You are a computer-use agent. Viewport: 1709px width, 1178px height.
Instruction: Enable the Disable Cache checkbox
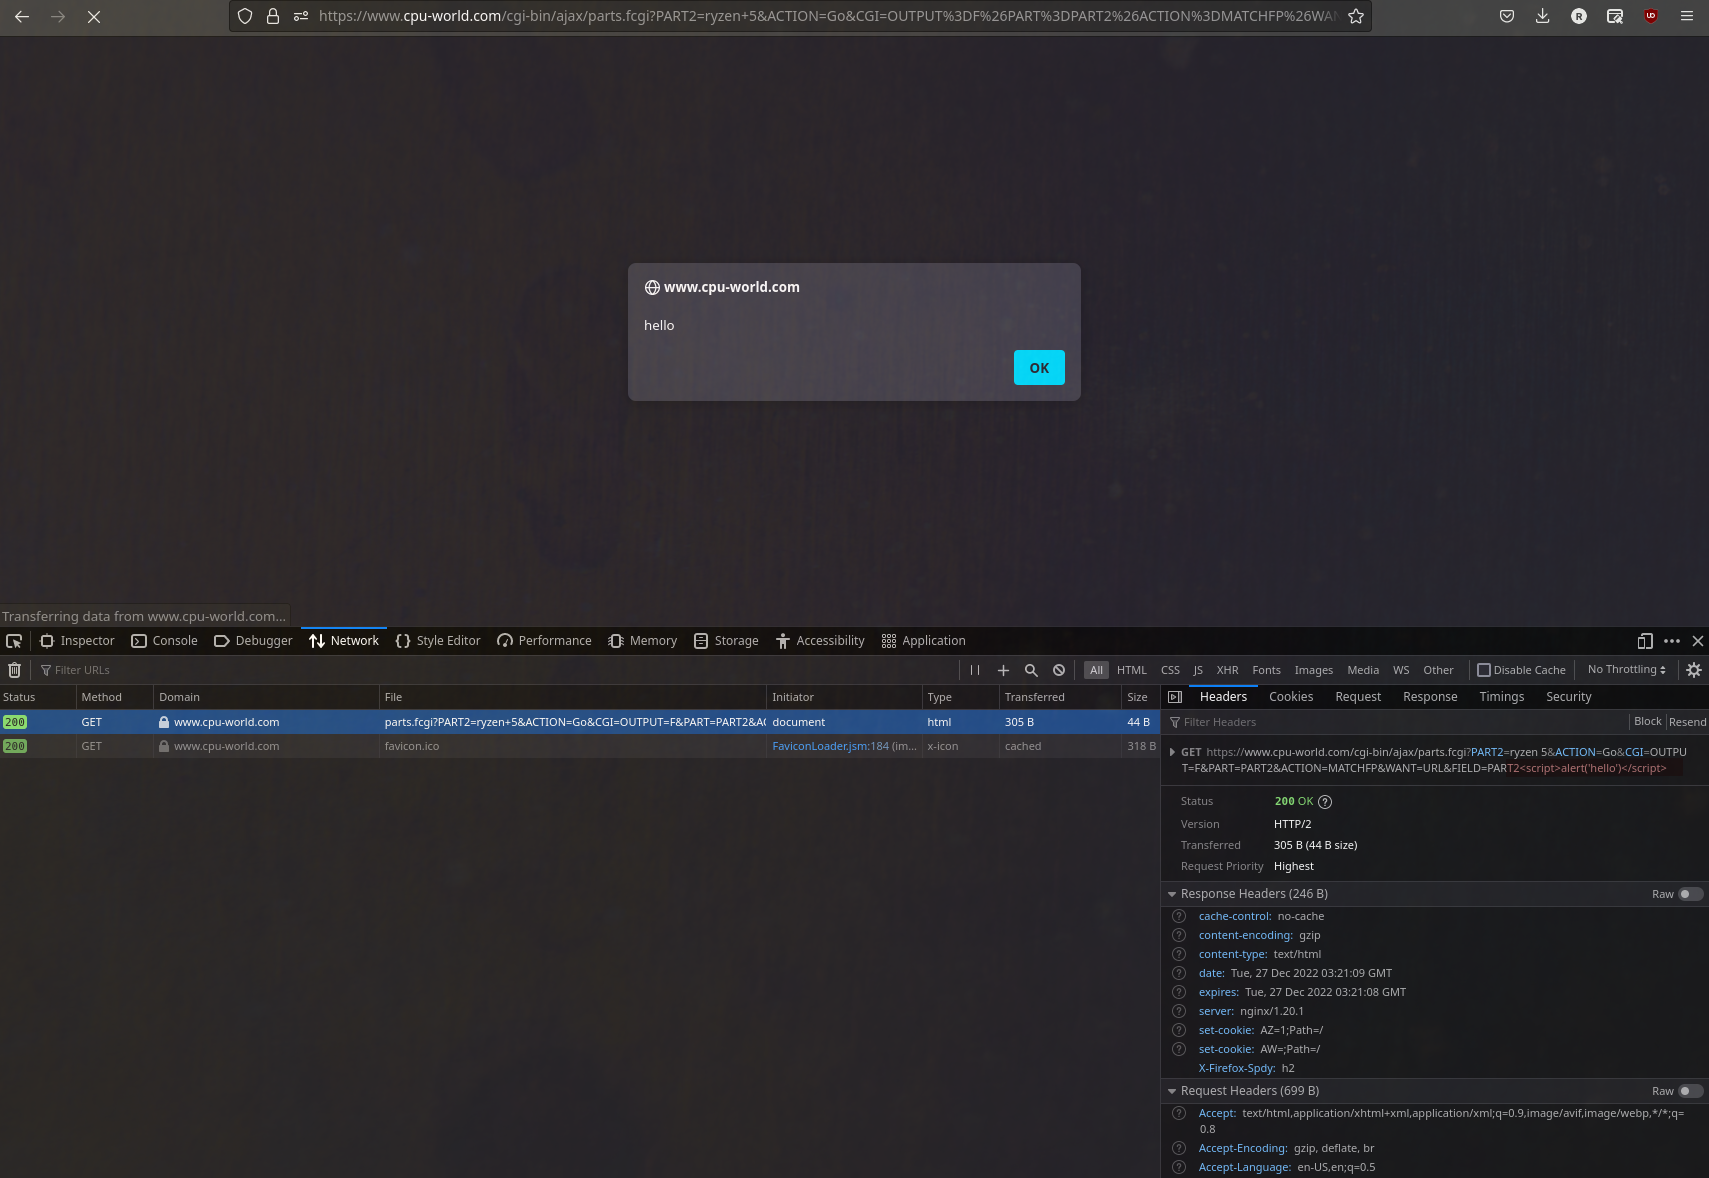[x=1484, y=670]
